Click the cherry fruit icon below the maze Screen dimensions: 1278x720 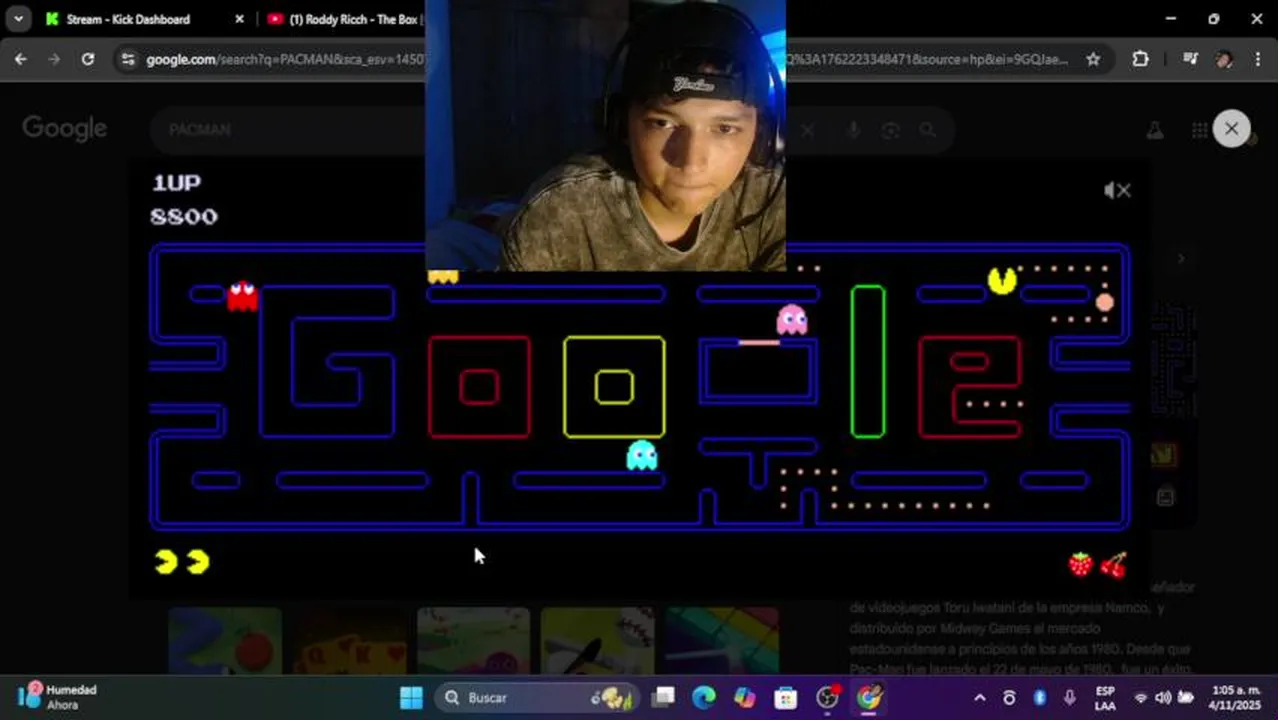click(1113, 565)
